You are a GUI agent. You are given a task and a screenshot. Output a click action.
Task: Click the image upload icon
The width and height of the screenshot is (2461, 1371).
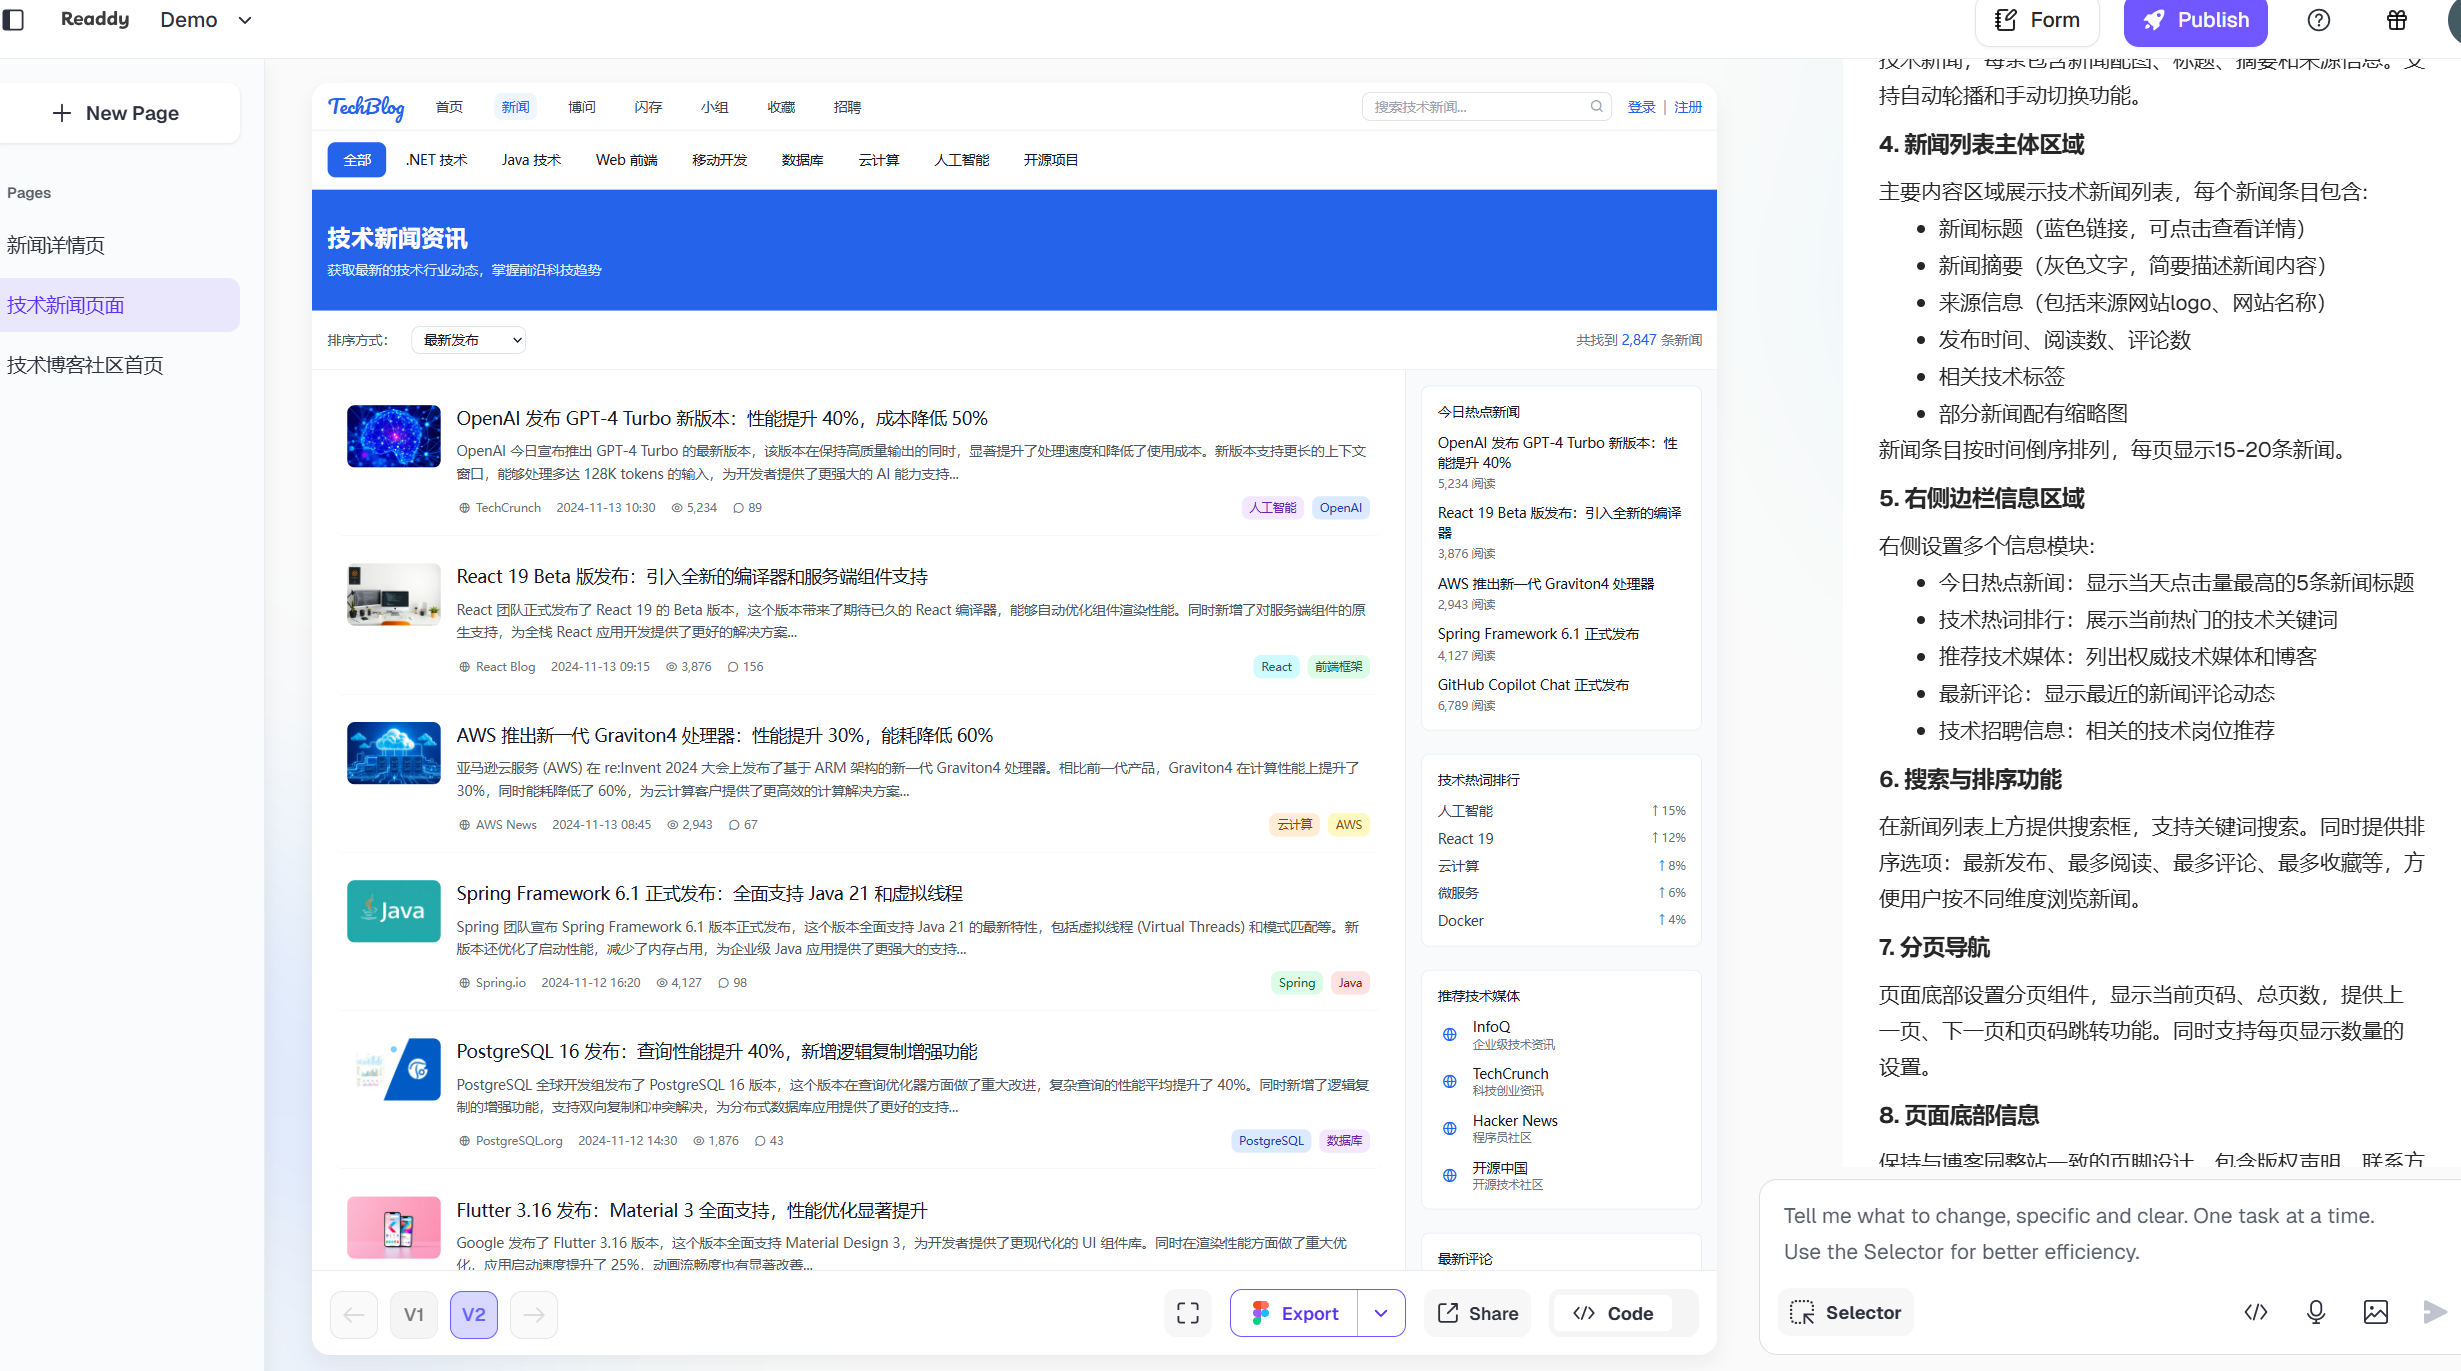click(2375, 1312)
